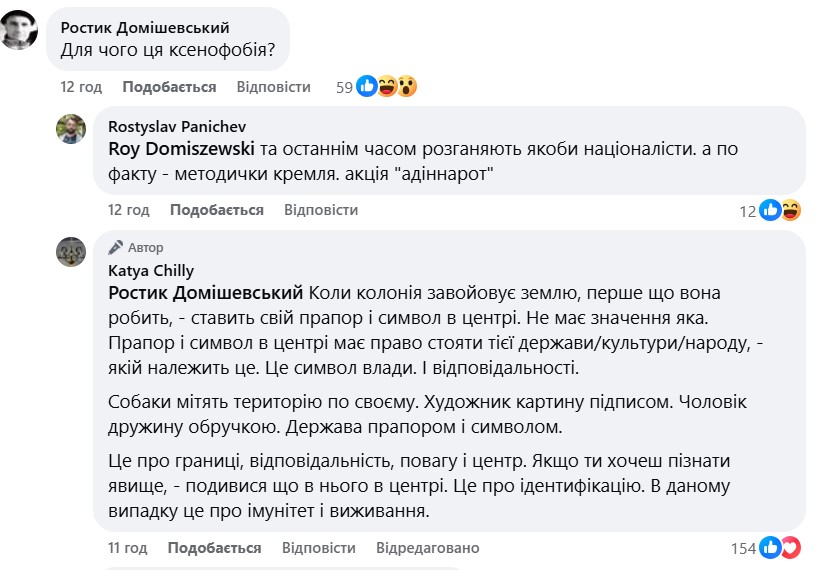Open the Відредаговано edit history link
830x570 pixels.
pyautogui.click(x=427, y=548)
